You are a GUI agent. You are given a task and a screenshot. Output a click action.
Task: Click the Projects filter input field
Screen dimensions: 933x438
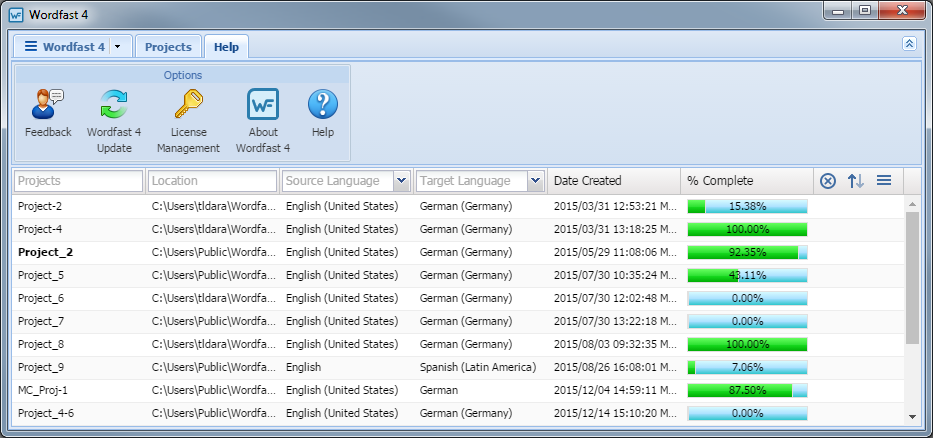(x=79, y=181)
